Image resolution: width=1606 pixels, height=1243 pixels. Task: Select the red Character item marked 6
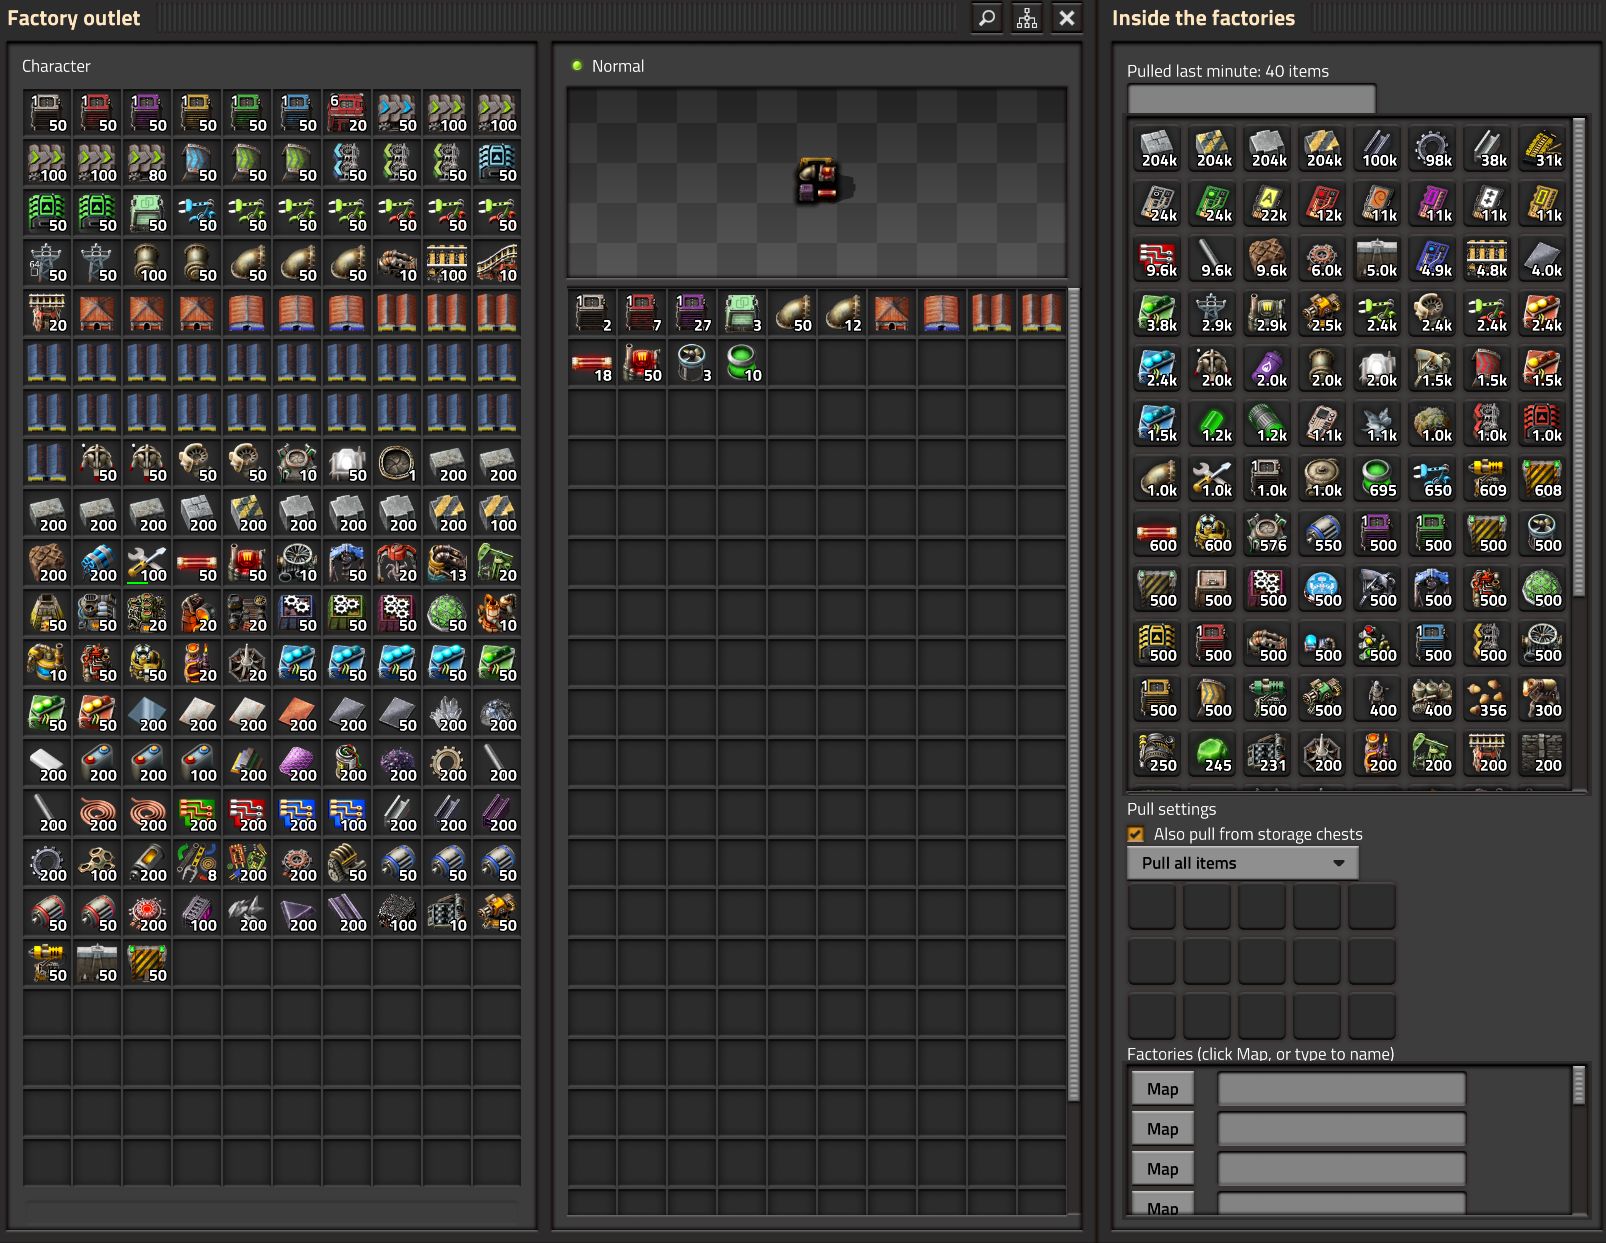347,113
